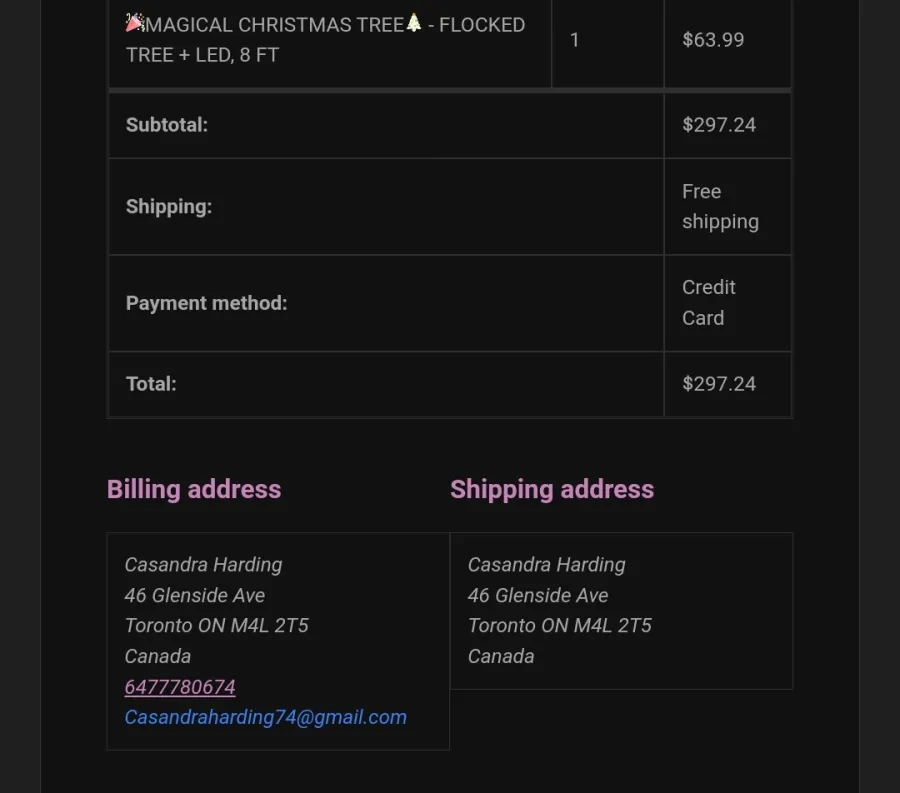900x793 pixels.
Task: Select the Shipping address heading
Action: 552,489
